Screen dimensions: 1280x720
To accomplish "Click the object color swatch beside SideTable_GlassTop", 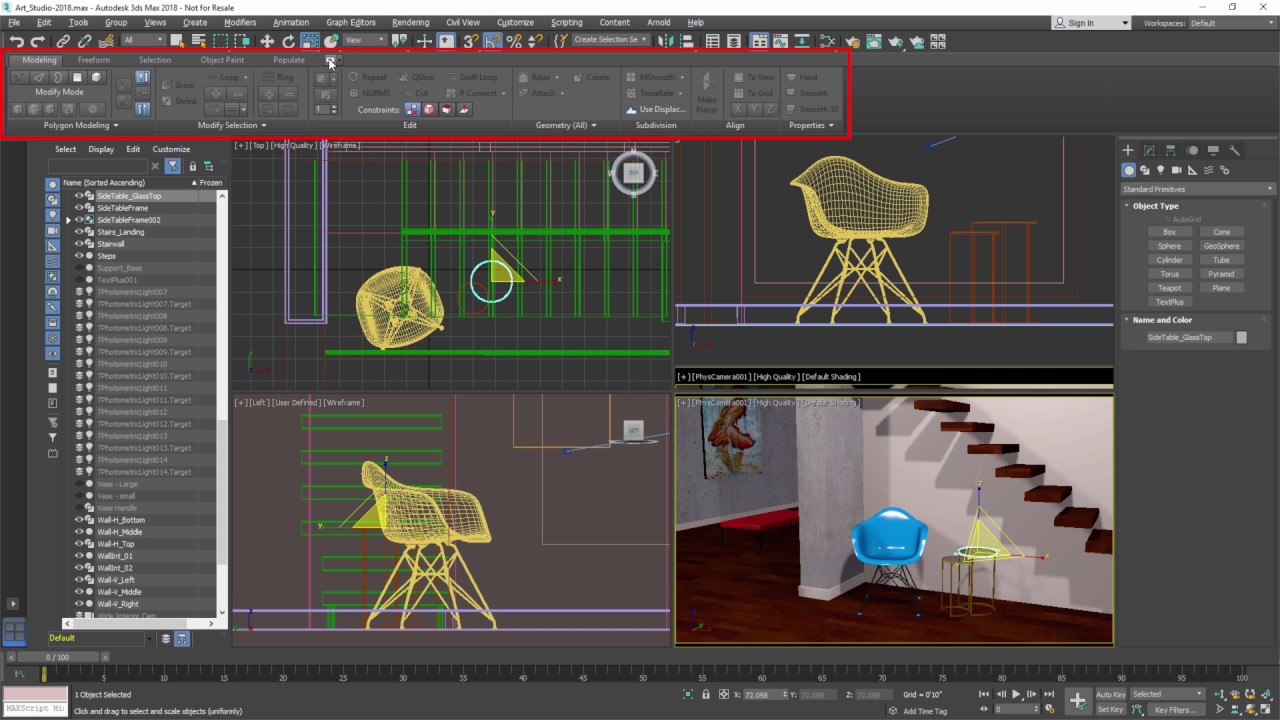I will pyautogui.click(x=1241, y=338).
